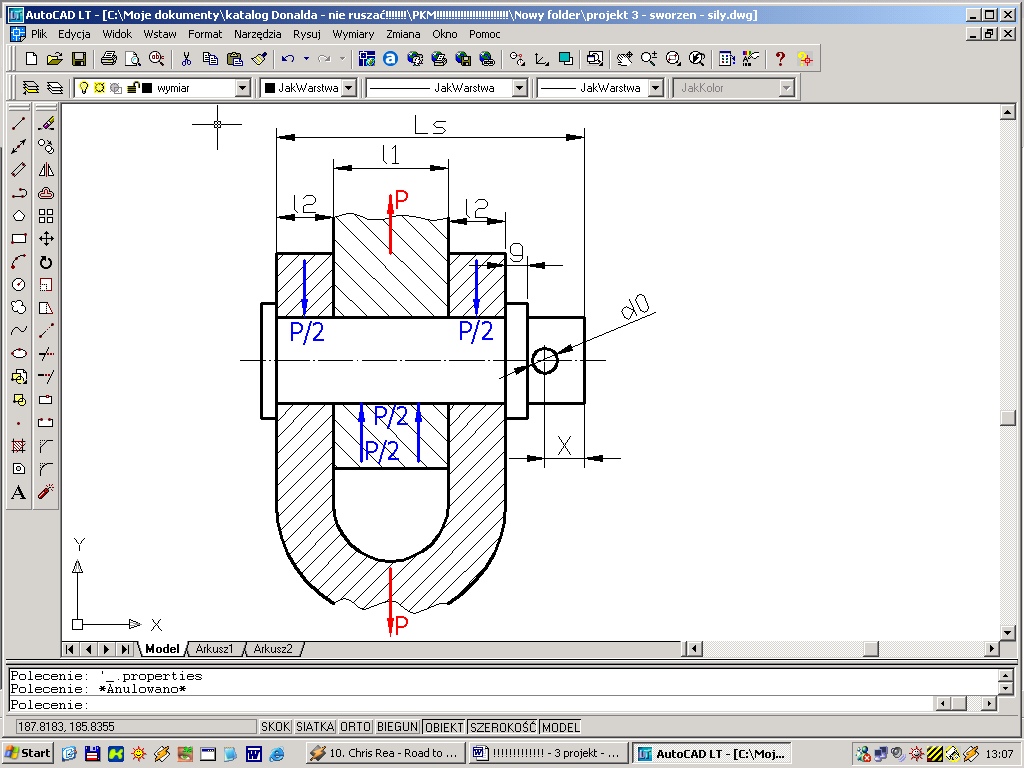This screenshot has width=1024, height=768.
Task: Expand the wymiar layer dropdown
Action: [242, 88]
